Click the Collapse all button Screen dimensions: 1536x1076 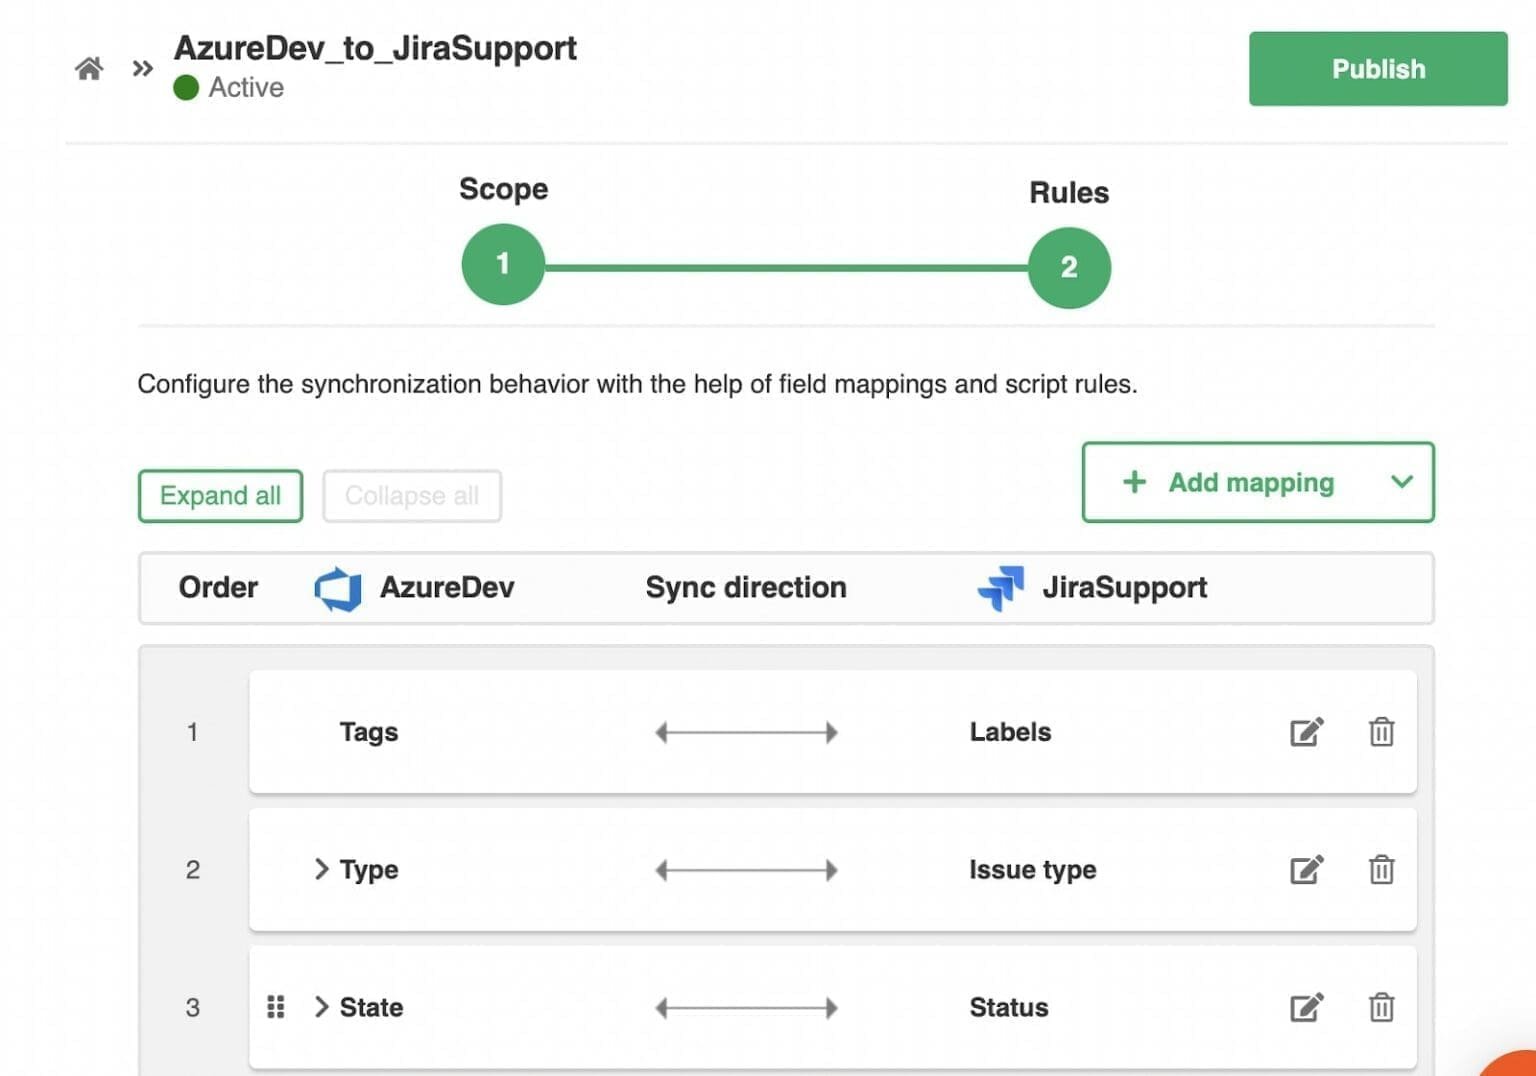click(411, 495)
